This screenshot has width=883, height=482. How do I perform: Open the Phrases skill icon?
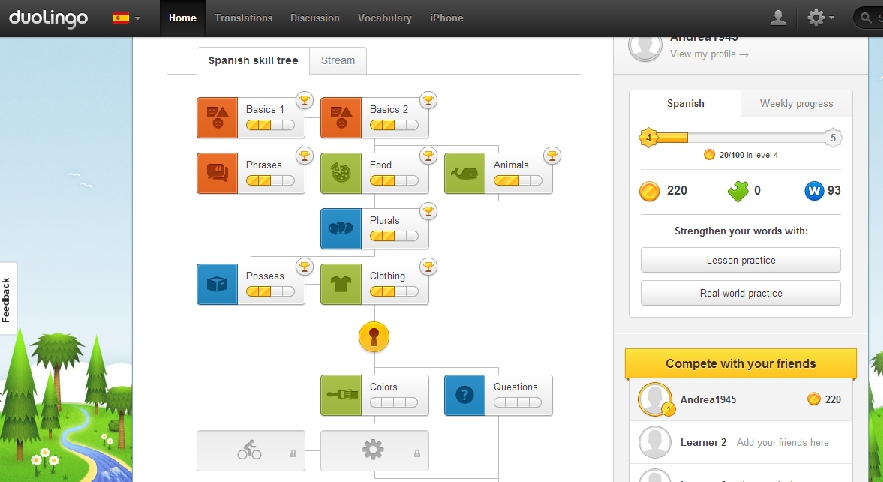click(x=217, y=173)
